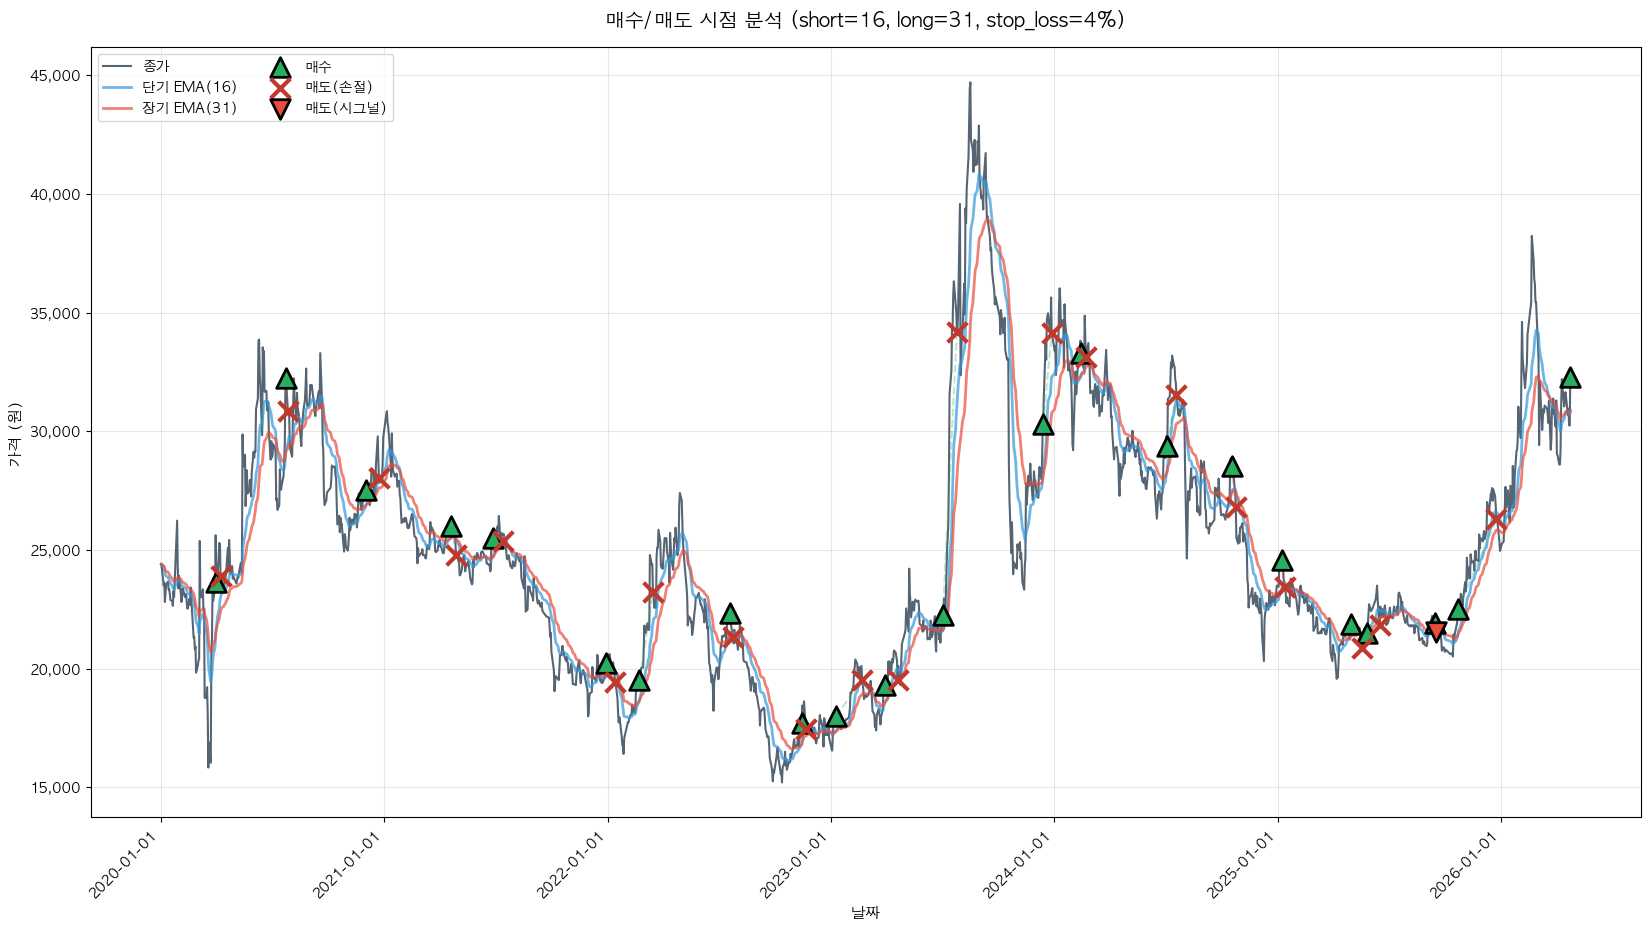Click the red X 매도(손절) legend icon

tap(280, 87)
